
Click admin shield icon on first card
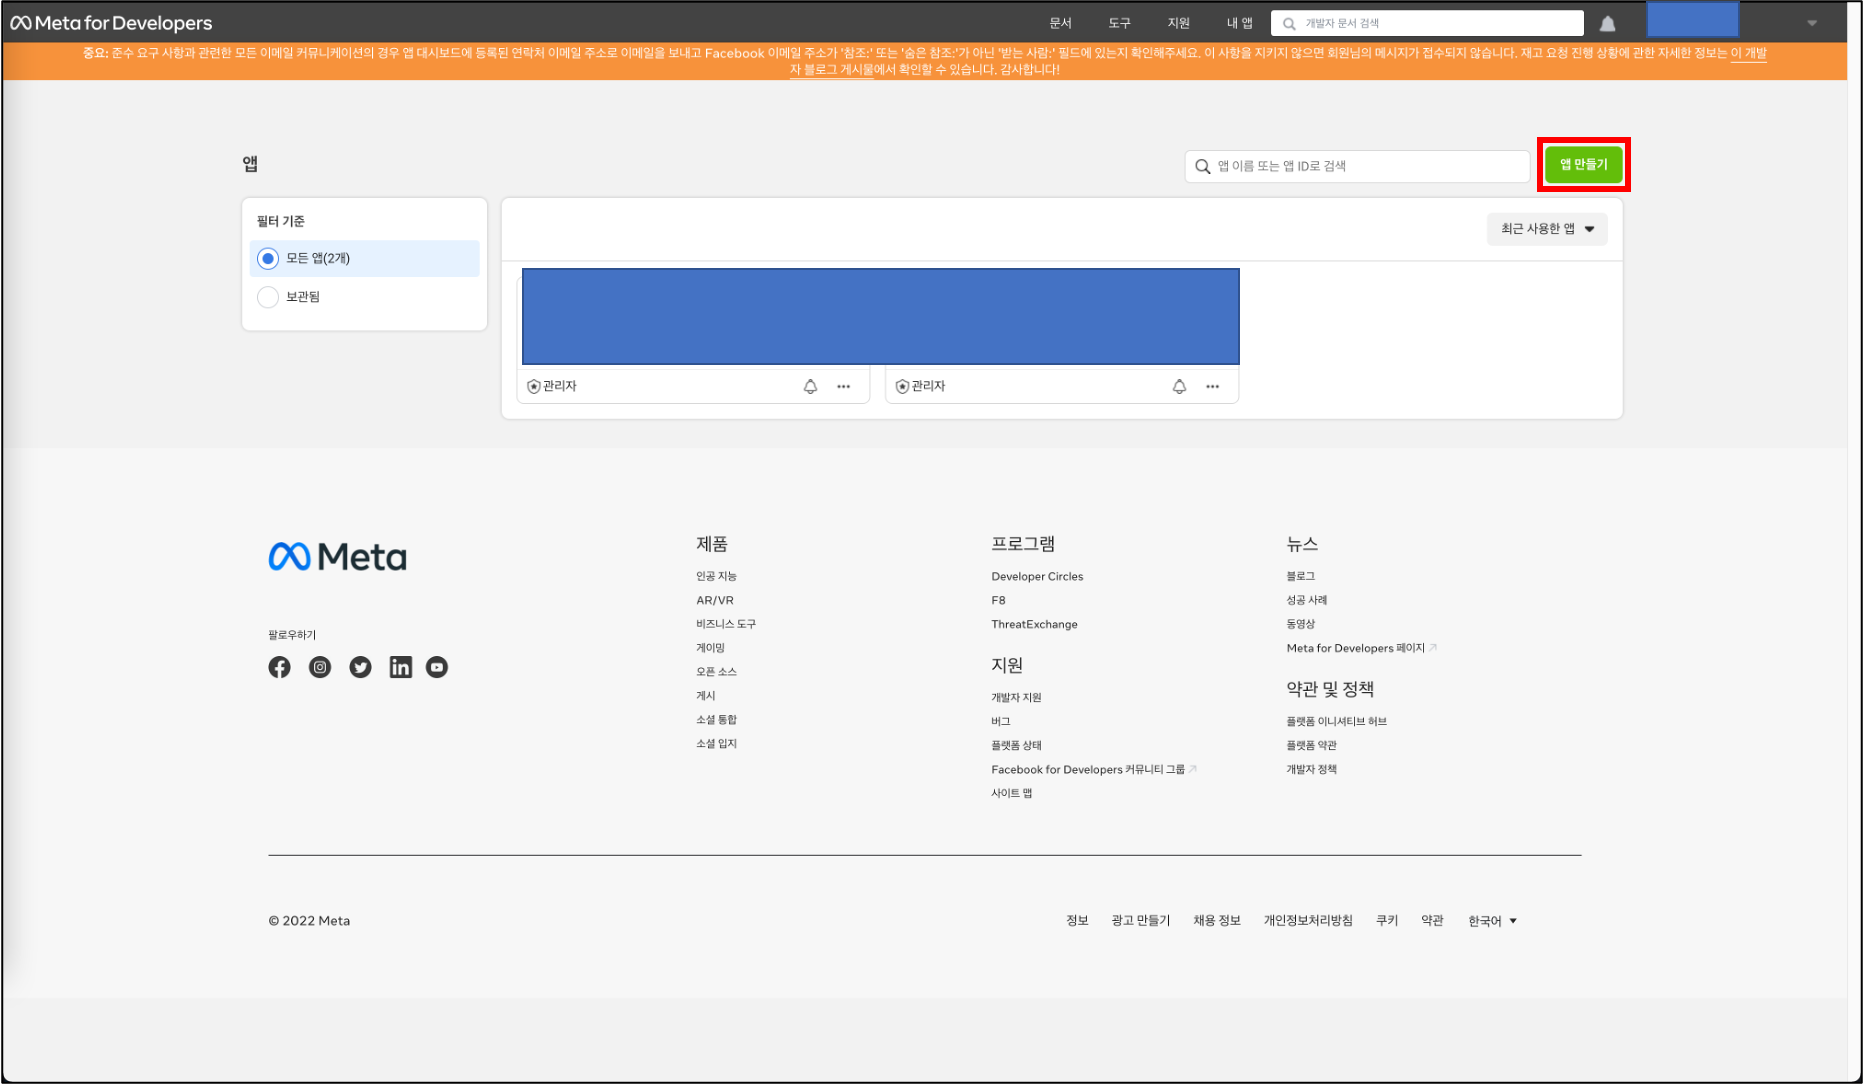(x=534, y=386)
